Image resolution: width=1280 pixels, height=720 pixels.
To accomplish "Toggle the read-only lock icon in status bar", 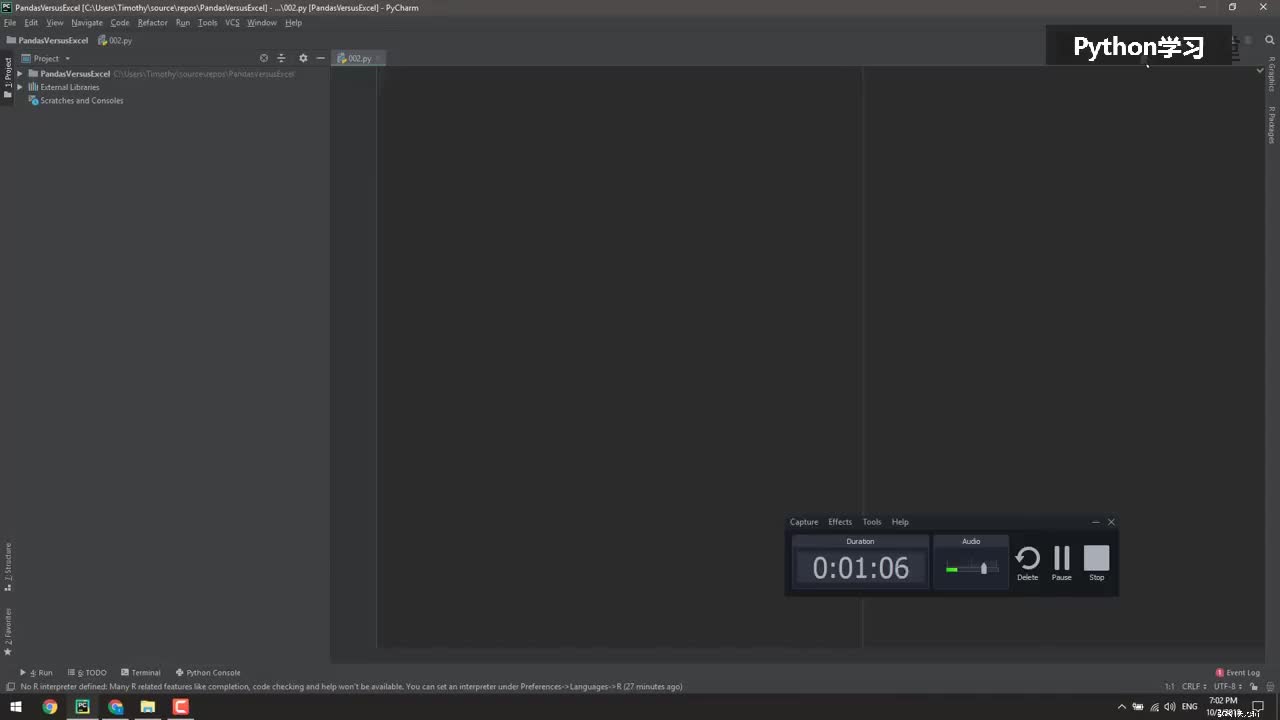I will 1254,687.
